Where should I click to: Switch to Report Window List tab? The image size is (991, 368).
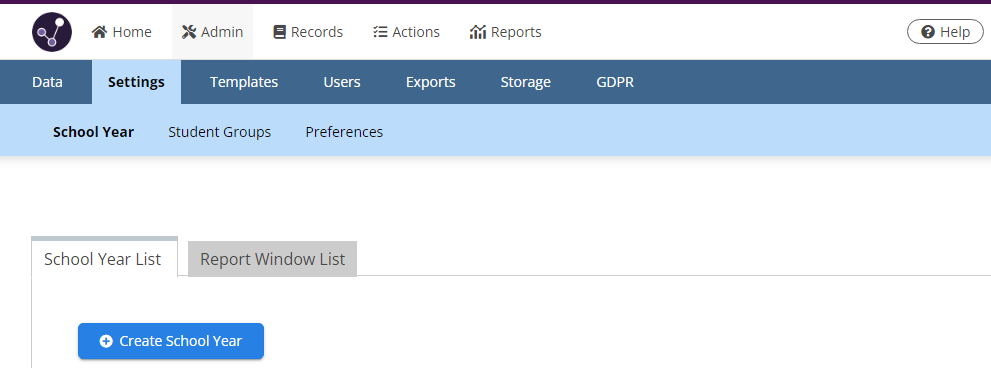pyautogui.click(x=272, y=259)
